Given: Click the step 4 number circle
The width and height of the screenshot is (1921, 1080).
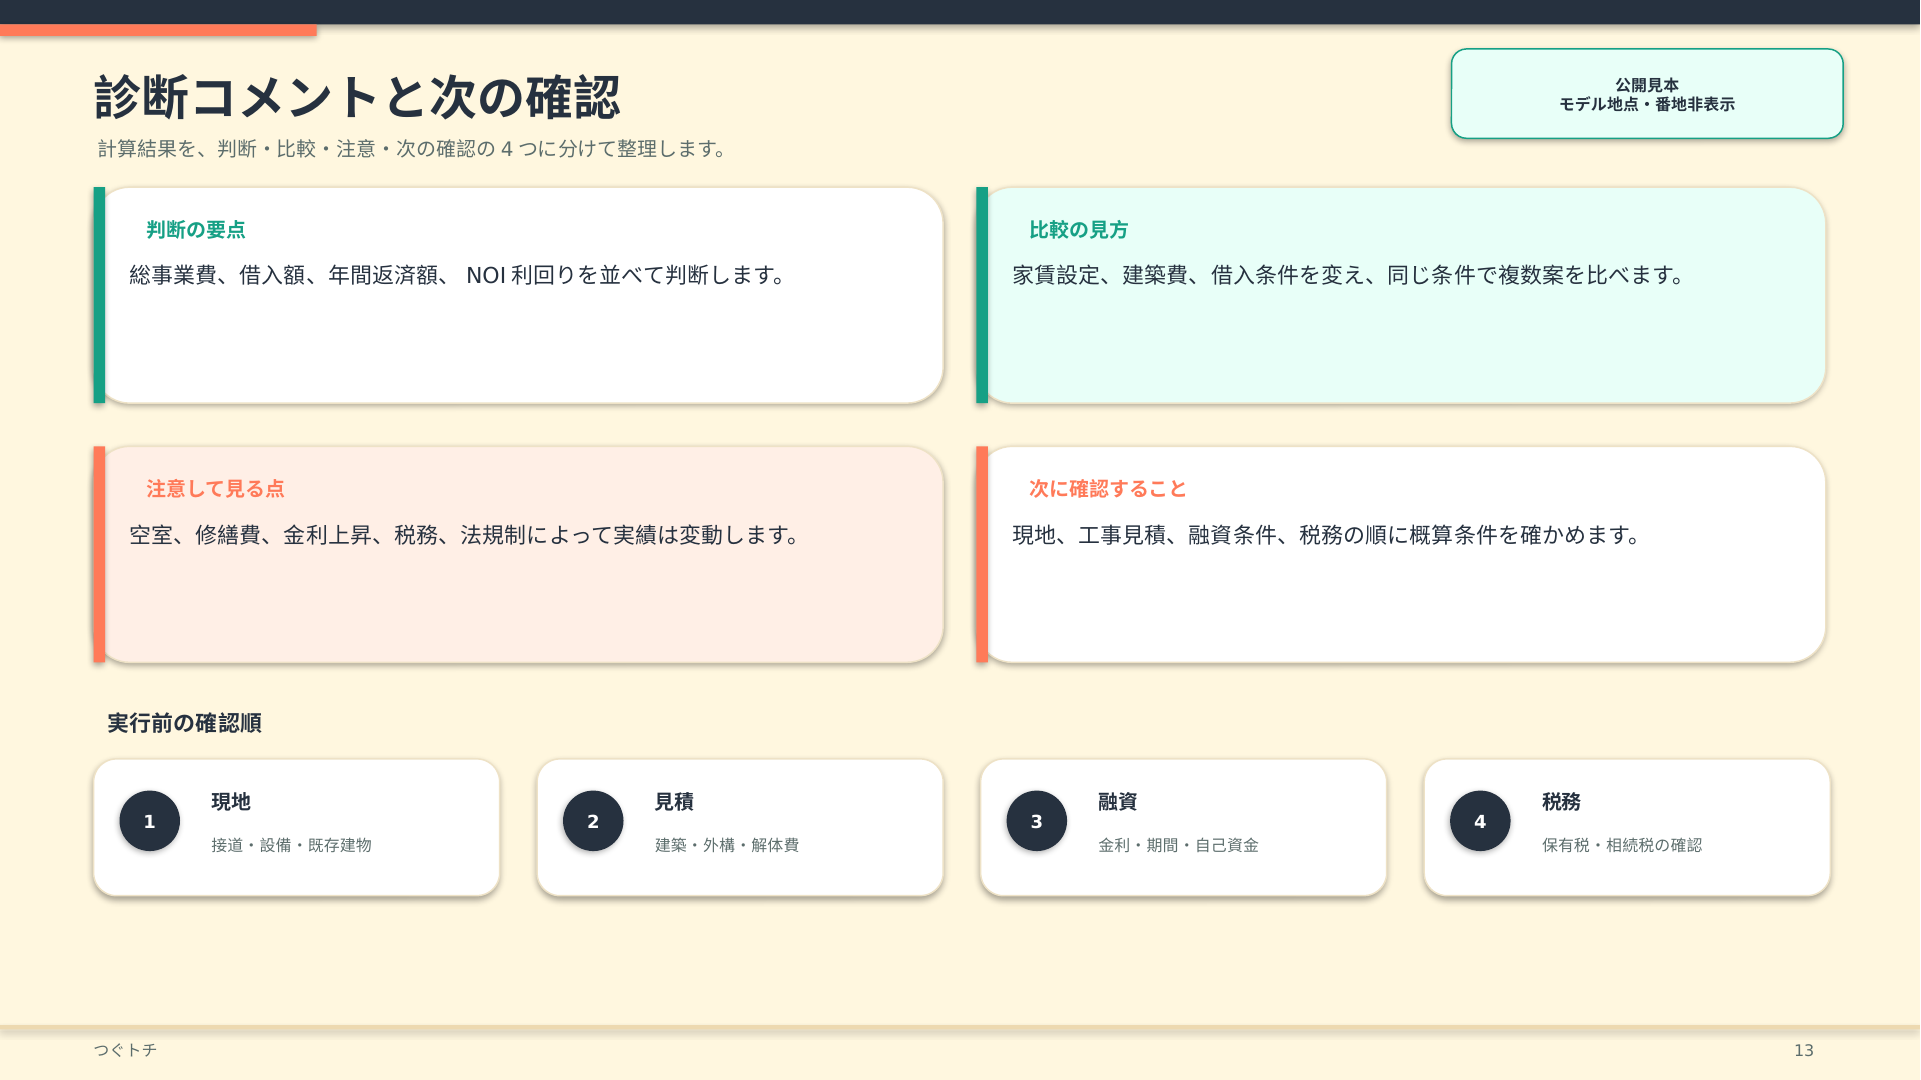Looking at the screenshot, I should tap(1480, 821).
